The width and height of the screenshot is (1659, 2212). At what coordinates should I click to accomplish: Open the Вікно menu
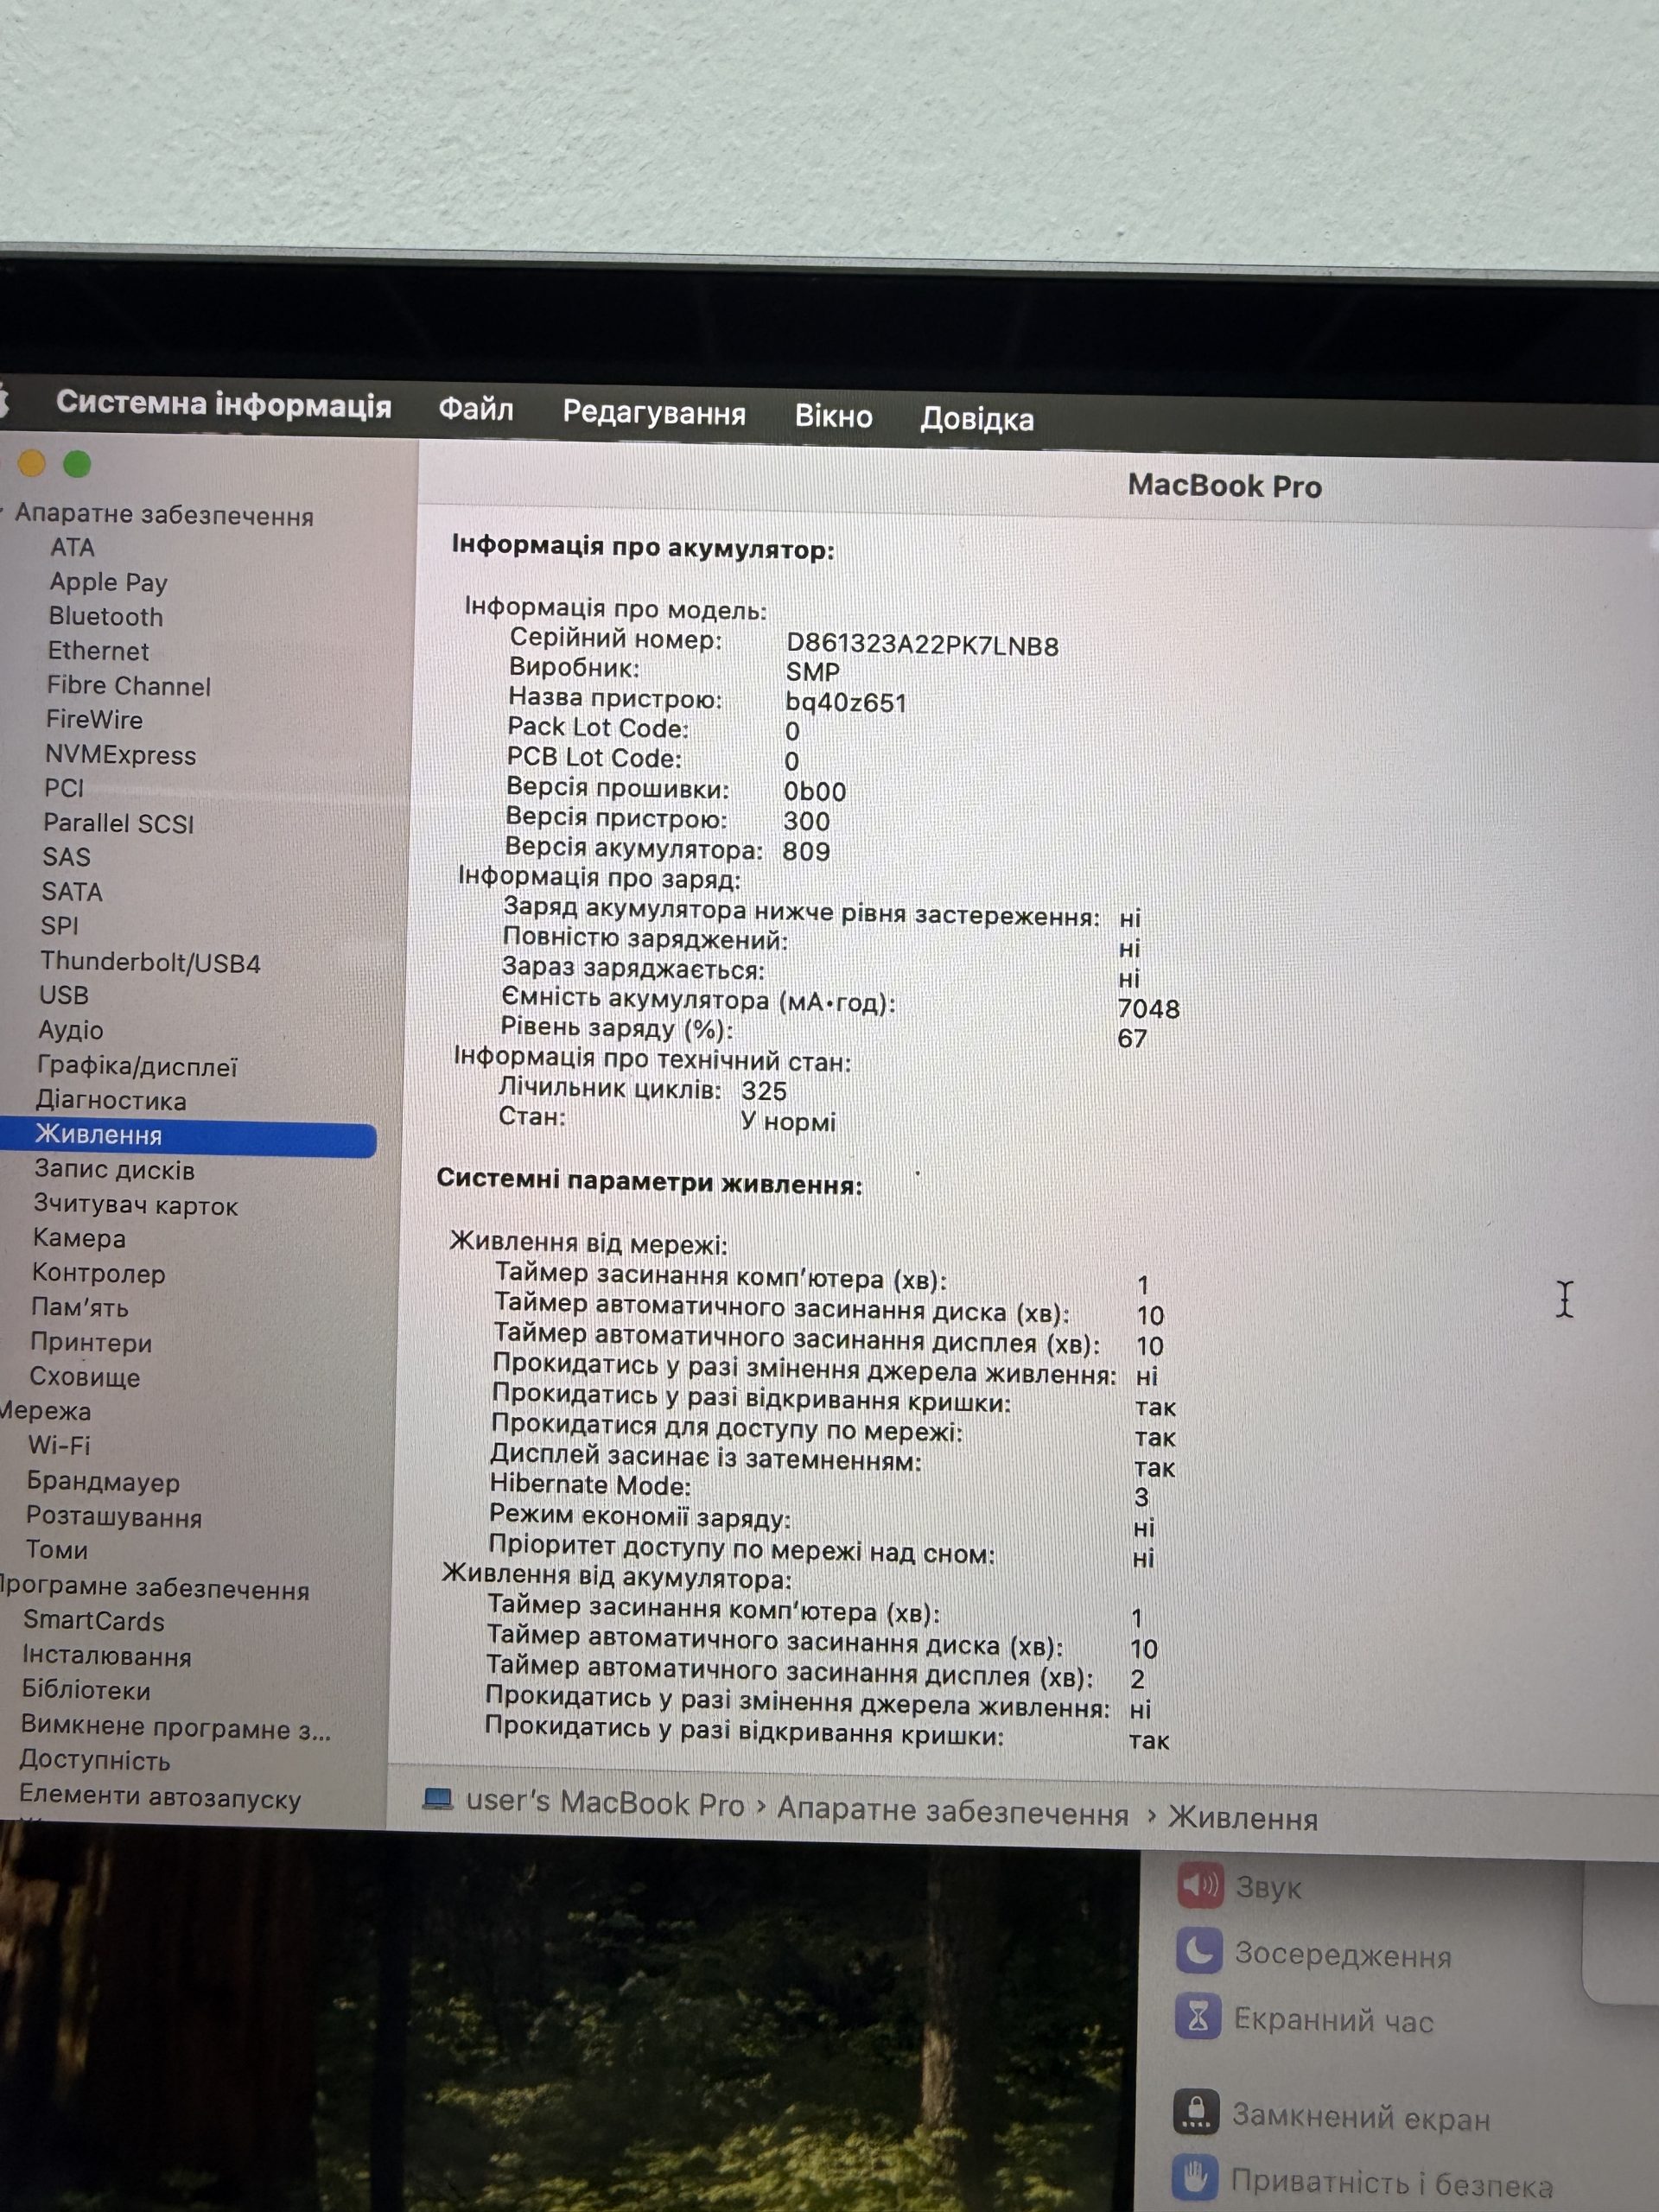[x=833, y=416]
